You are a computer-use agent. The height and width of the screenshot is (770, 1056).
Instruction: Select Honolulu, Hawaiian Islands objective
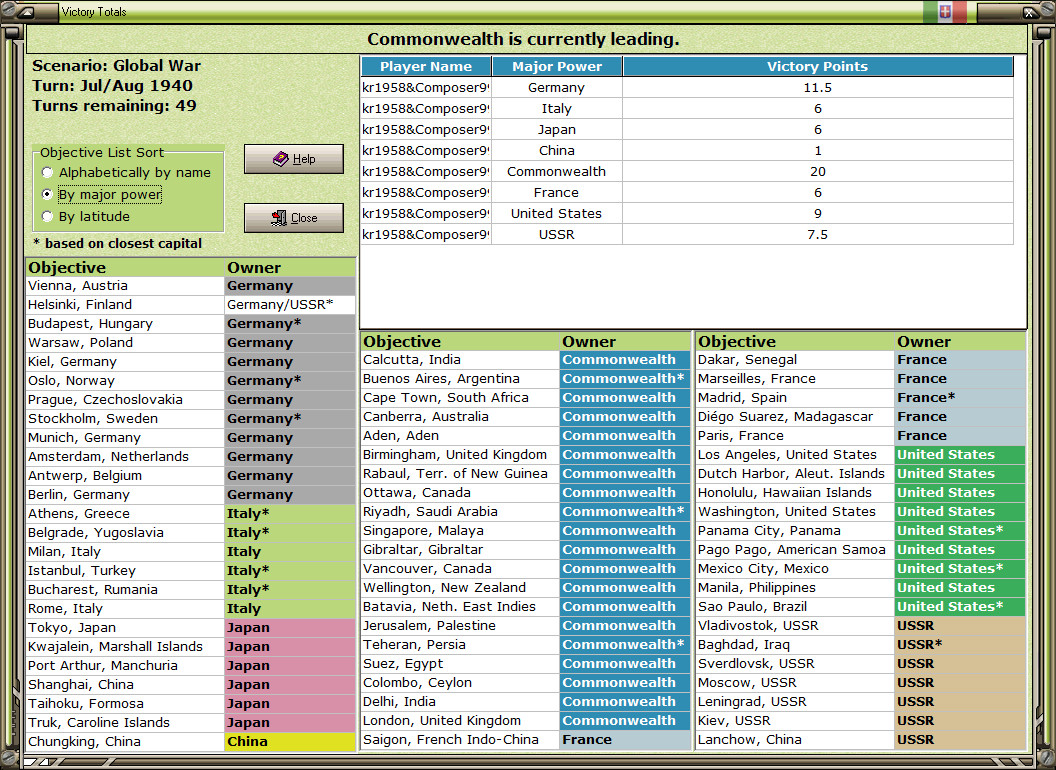(x=795, y=492)
